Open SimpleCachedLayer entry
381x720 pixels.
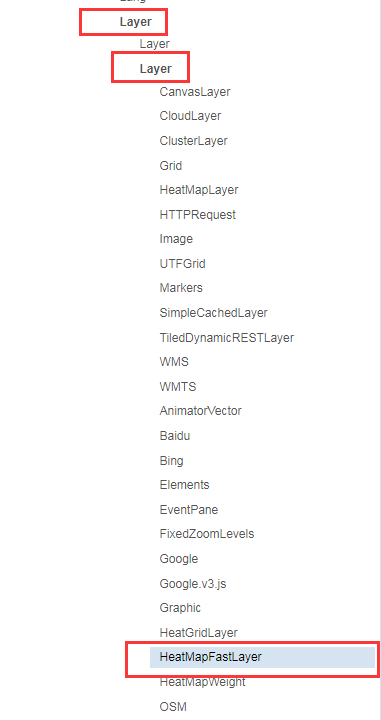click(x=213, y=313)
